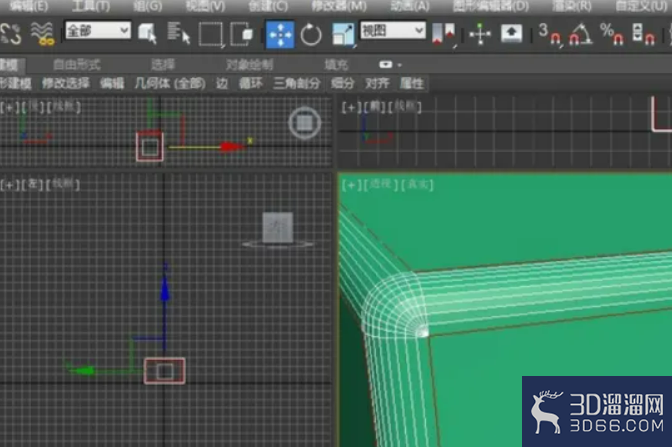Viewport: 672px width, 447px height.
Task: Click the [+] label in perspective viewport
Action: coord(351,185)
